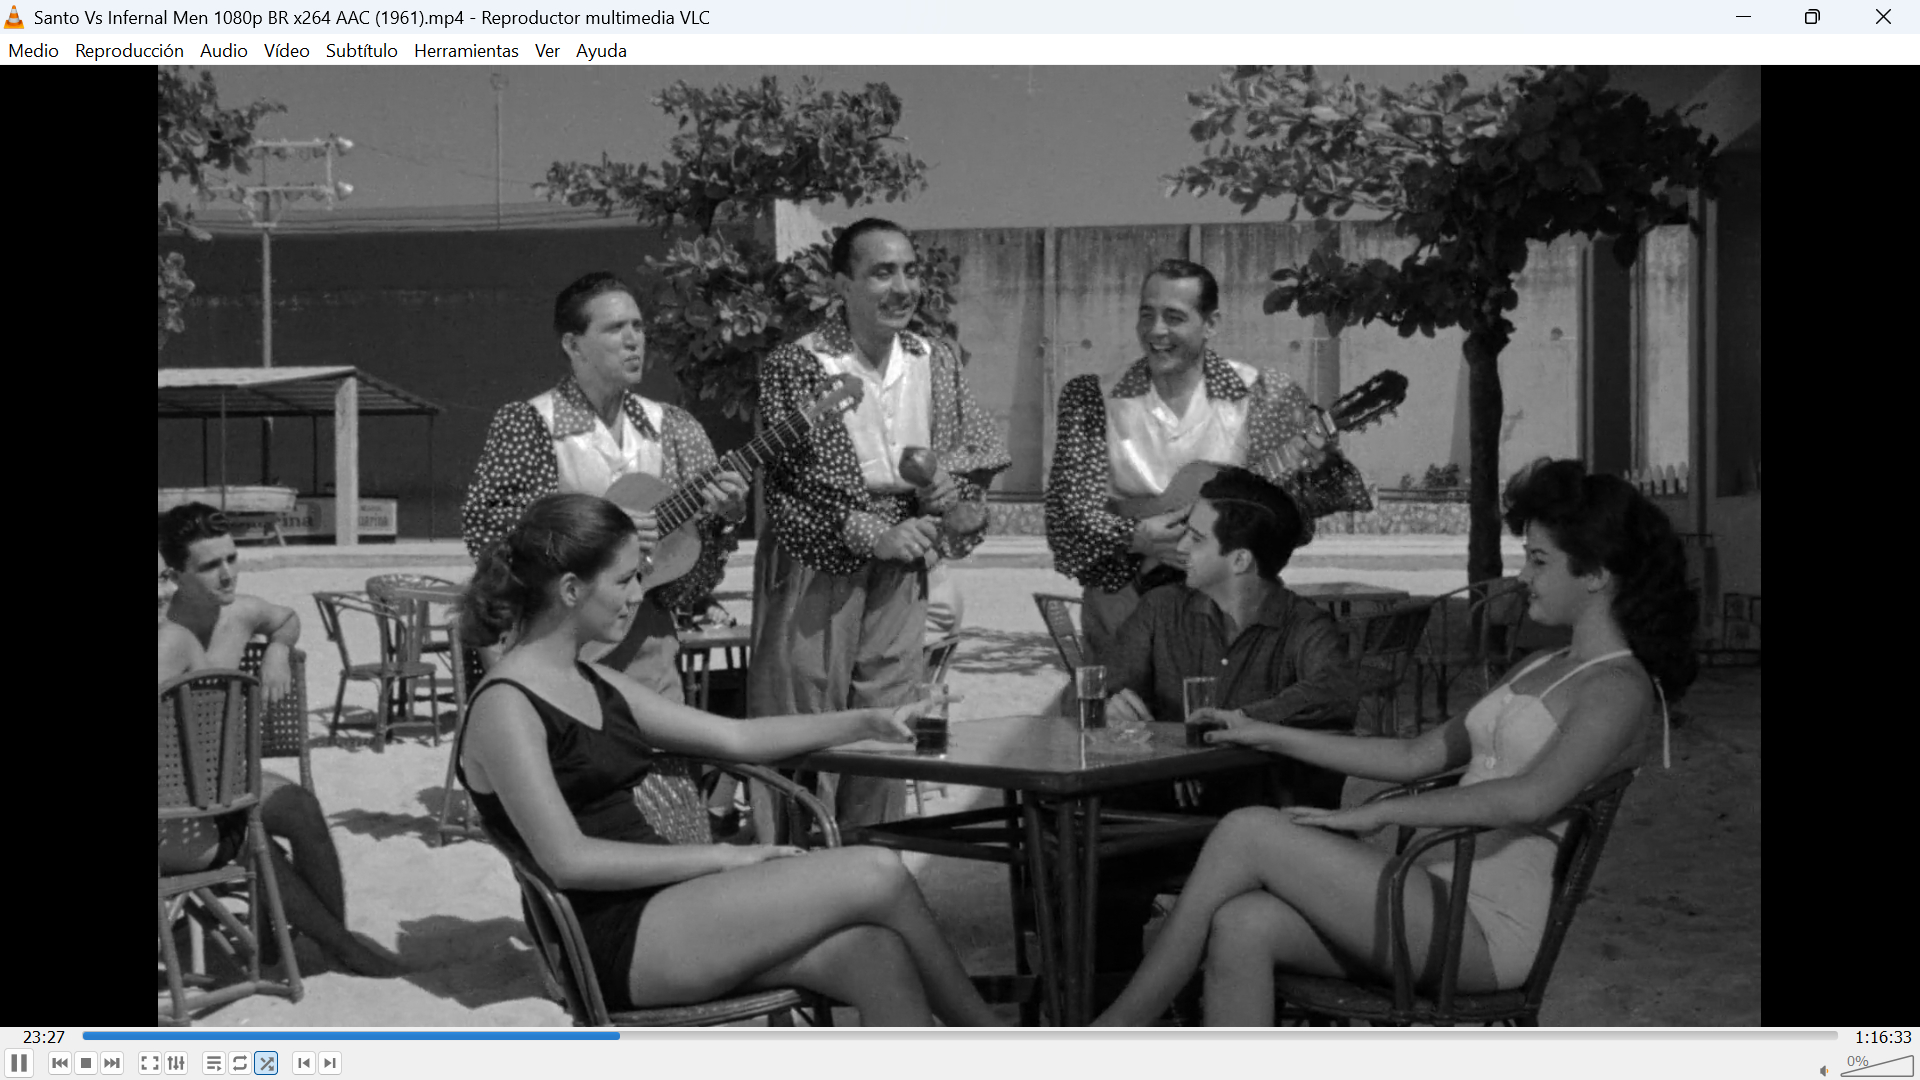Unmute audio via speaker icon
The height and width of the screenshot is (1080, 1920).
[x=1824, y=1070]
